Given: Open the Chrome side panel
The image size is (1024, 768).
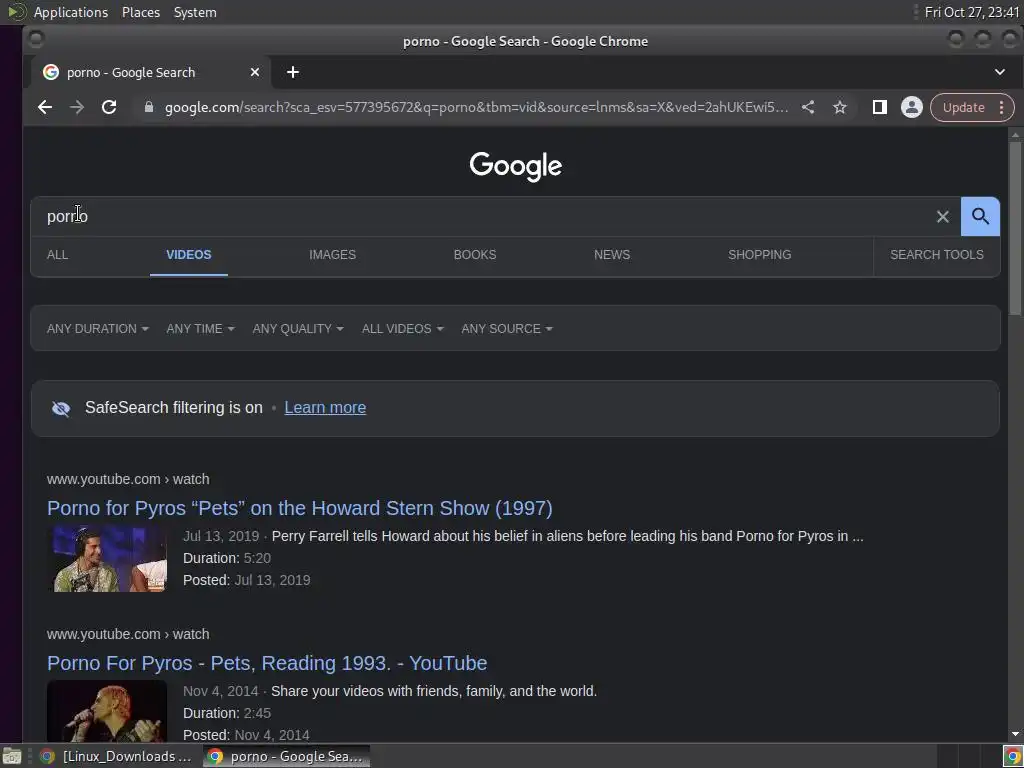Looking at the screenshot, I should (x=880, y=107).
